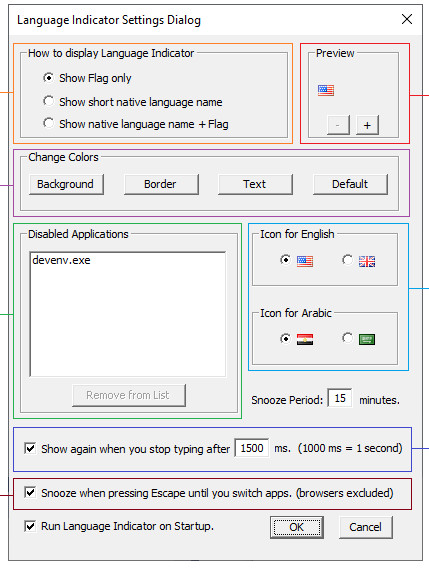
Task: Reset colors with Default button
Action: click(350, 184)
